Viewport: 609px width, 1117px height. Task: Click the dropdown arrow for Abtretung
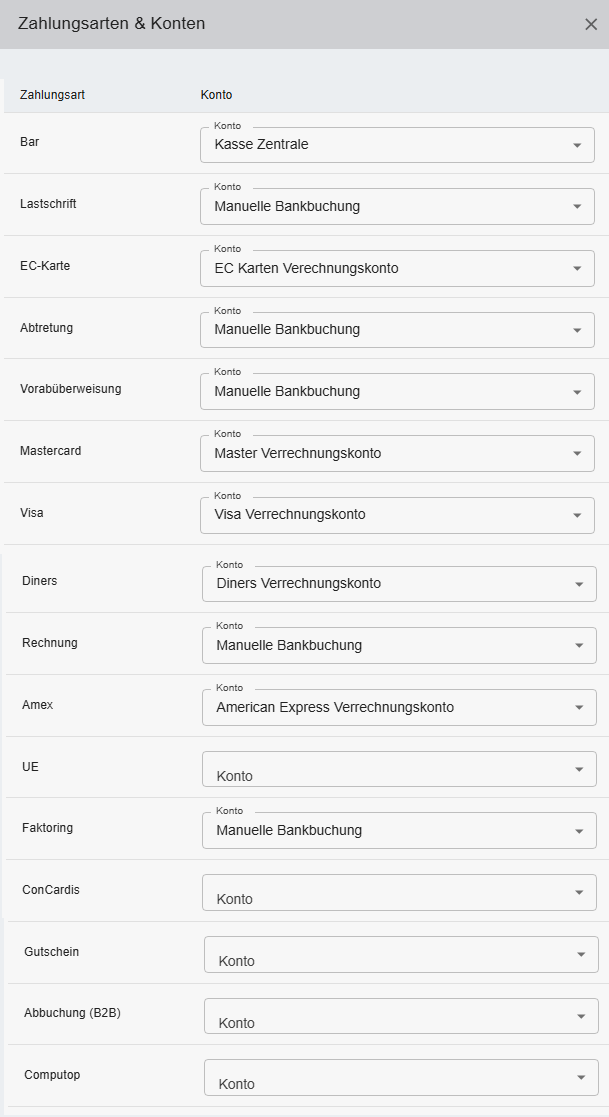(x=577, y=330)
